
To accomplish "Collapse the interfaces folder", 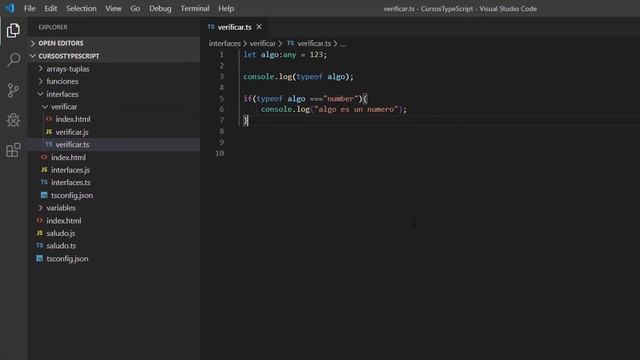I will pos(114,94).
